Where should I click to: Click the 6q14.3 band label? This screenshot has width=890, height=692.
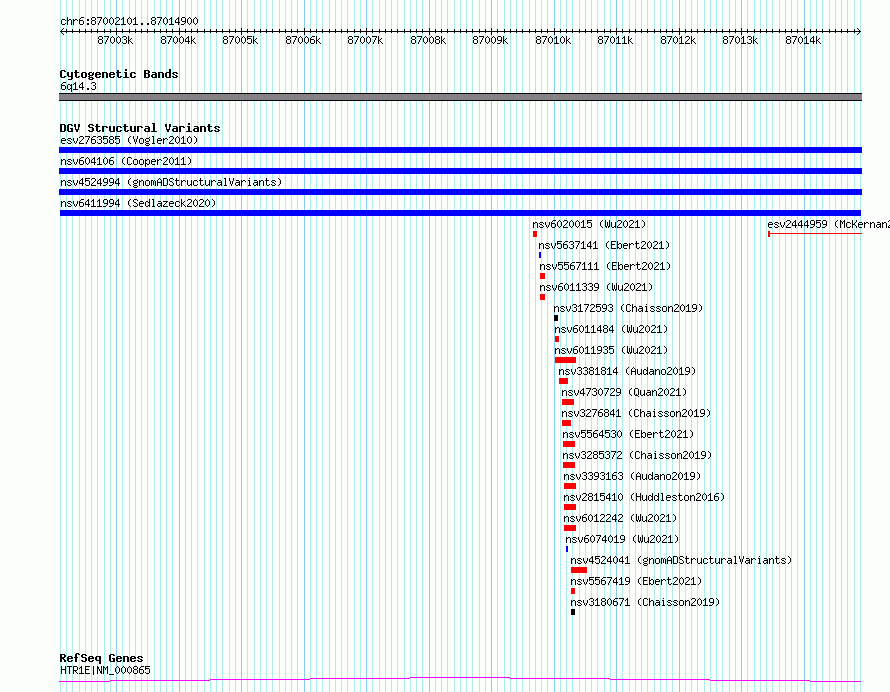78,86
